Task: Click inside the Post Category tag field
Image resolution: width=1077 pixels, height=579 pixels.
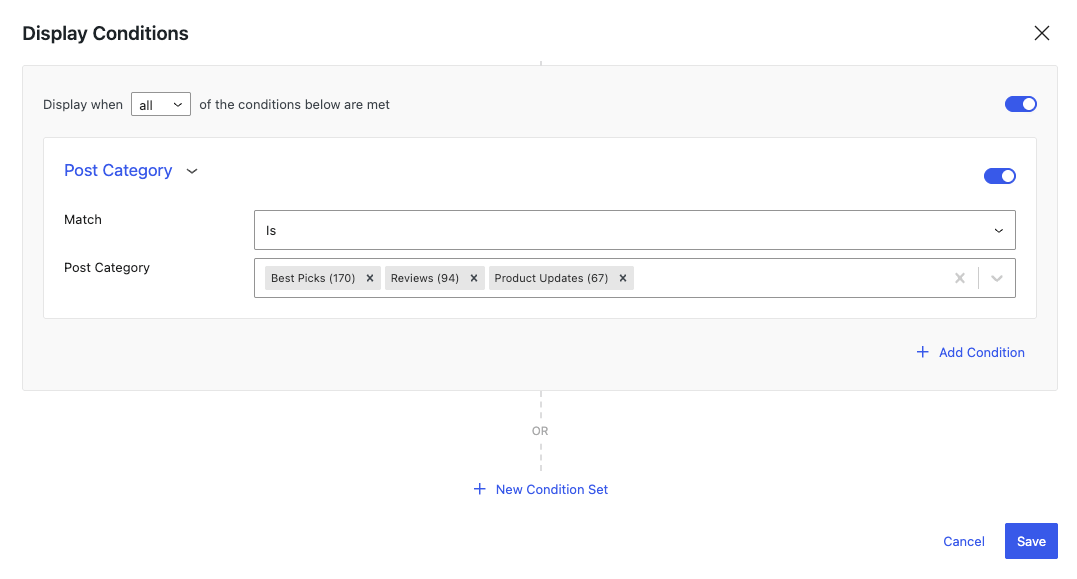Action: 790,278
